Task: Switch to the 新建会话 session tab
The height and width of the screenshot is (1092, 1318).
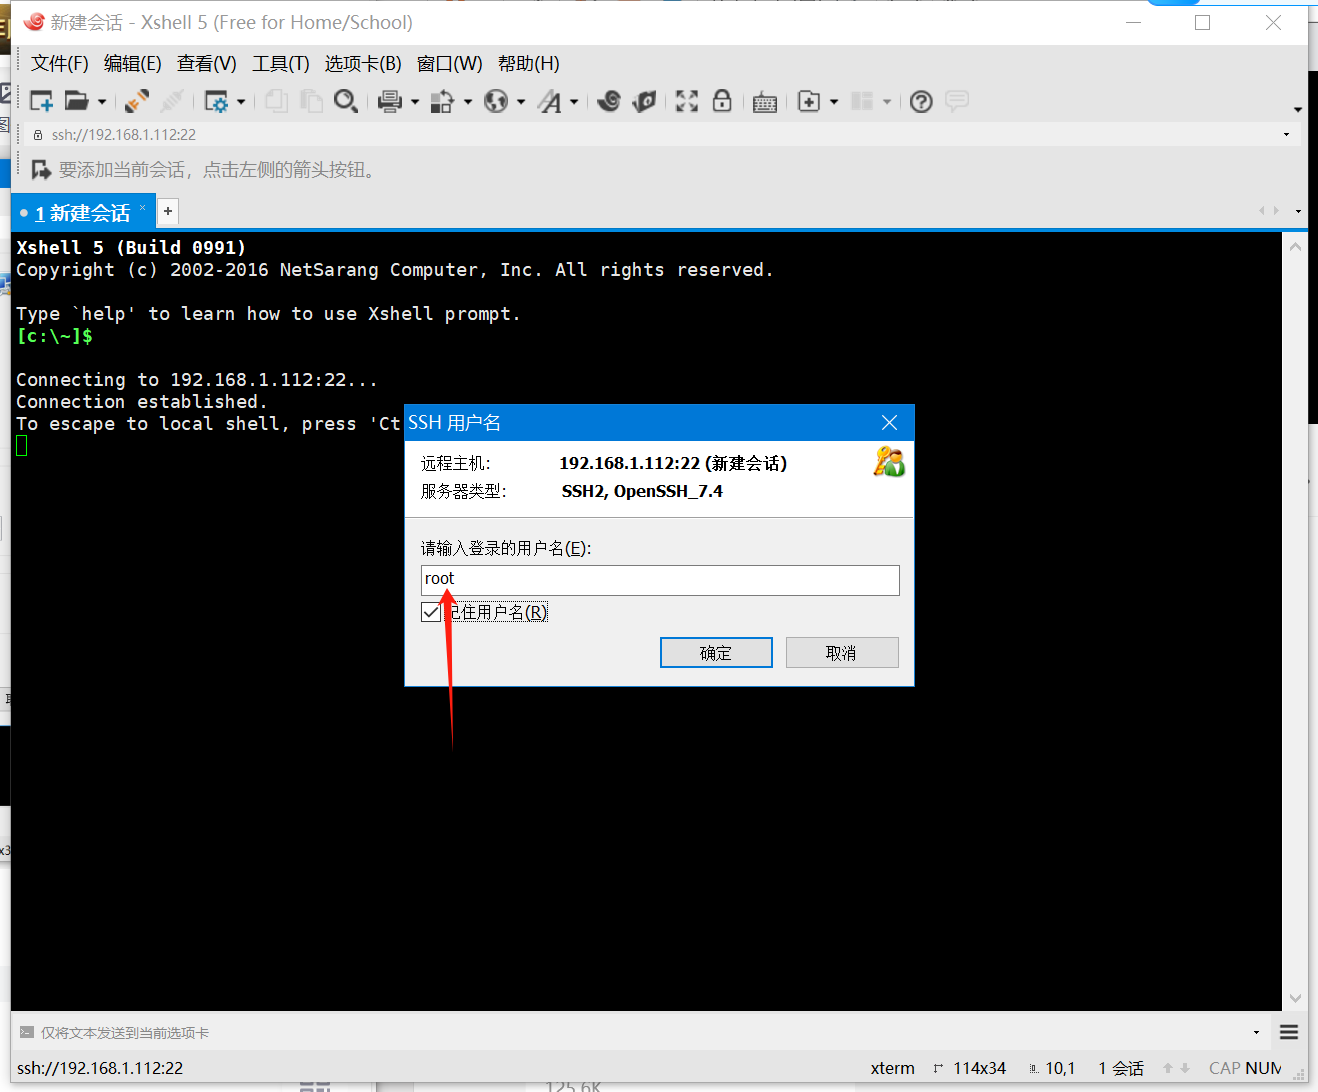Action: click(80, 211)
